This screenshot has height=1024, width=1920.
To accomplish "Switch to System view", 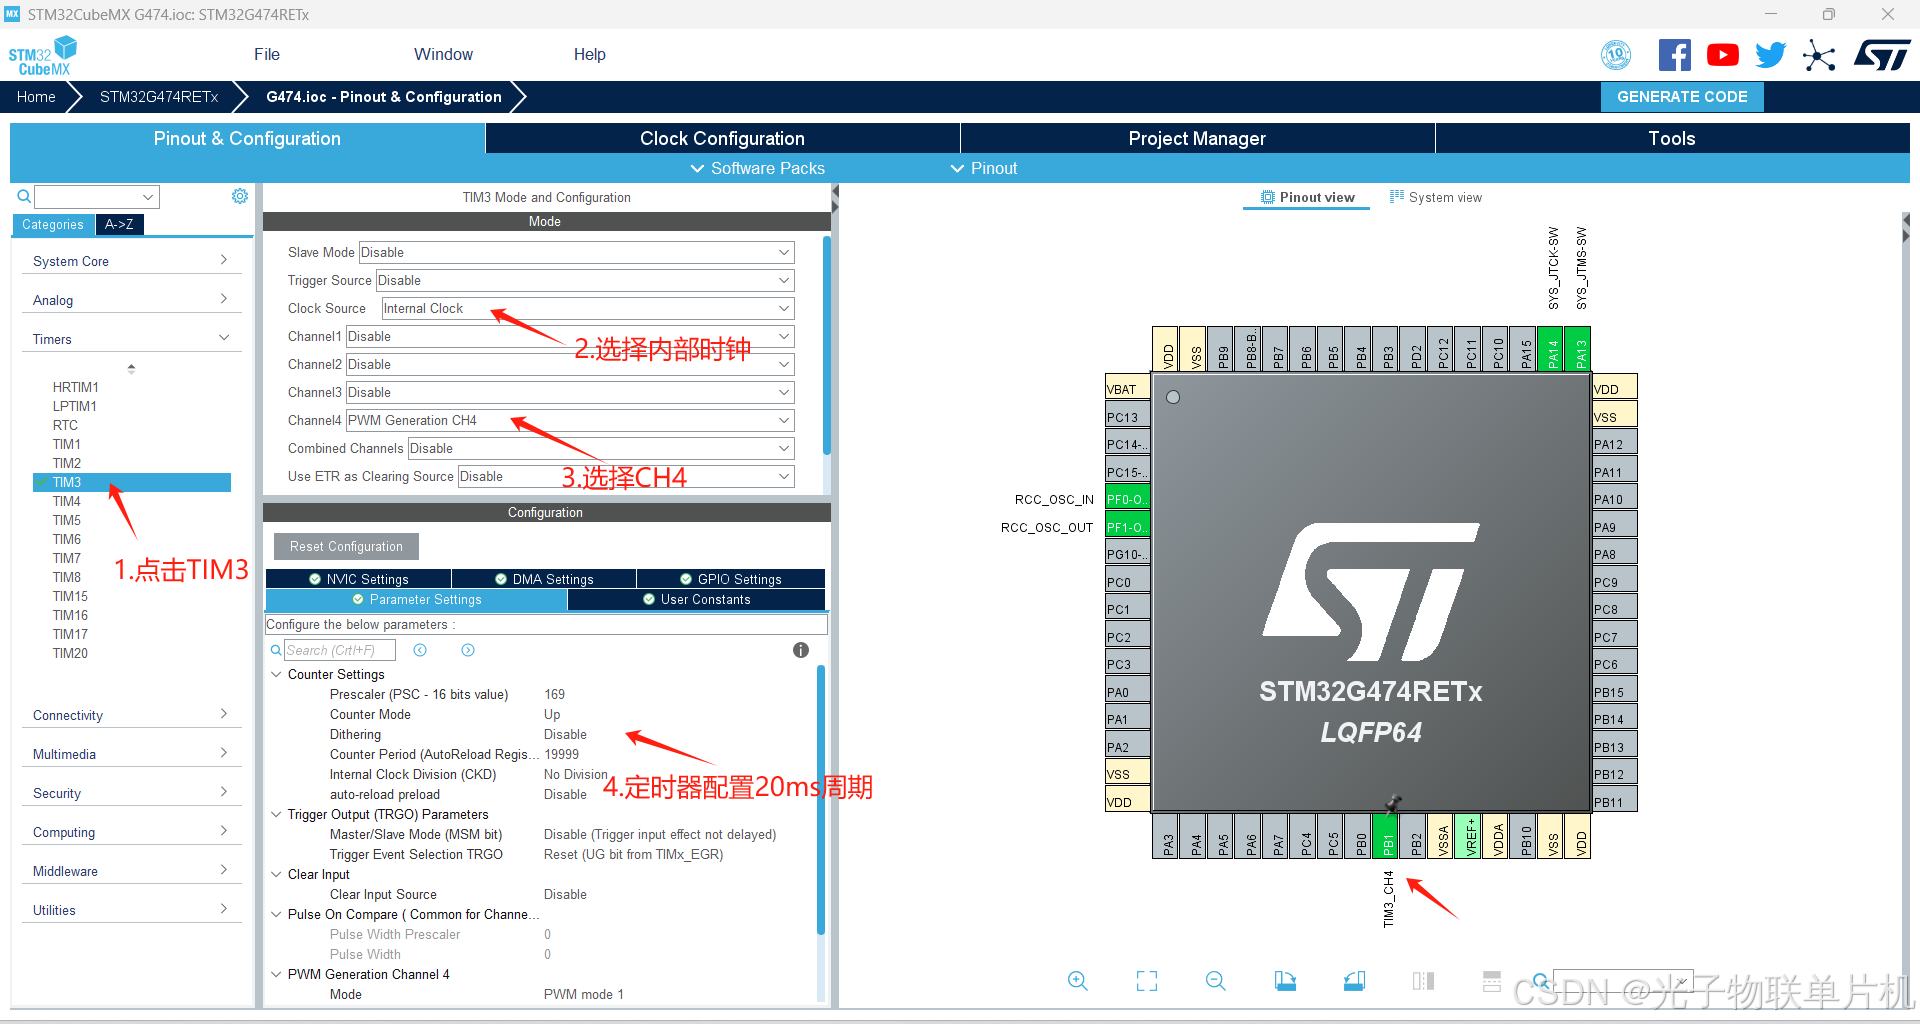I will 1436,197.
